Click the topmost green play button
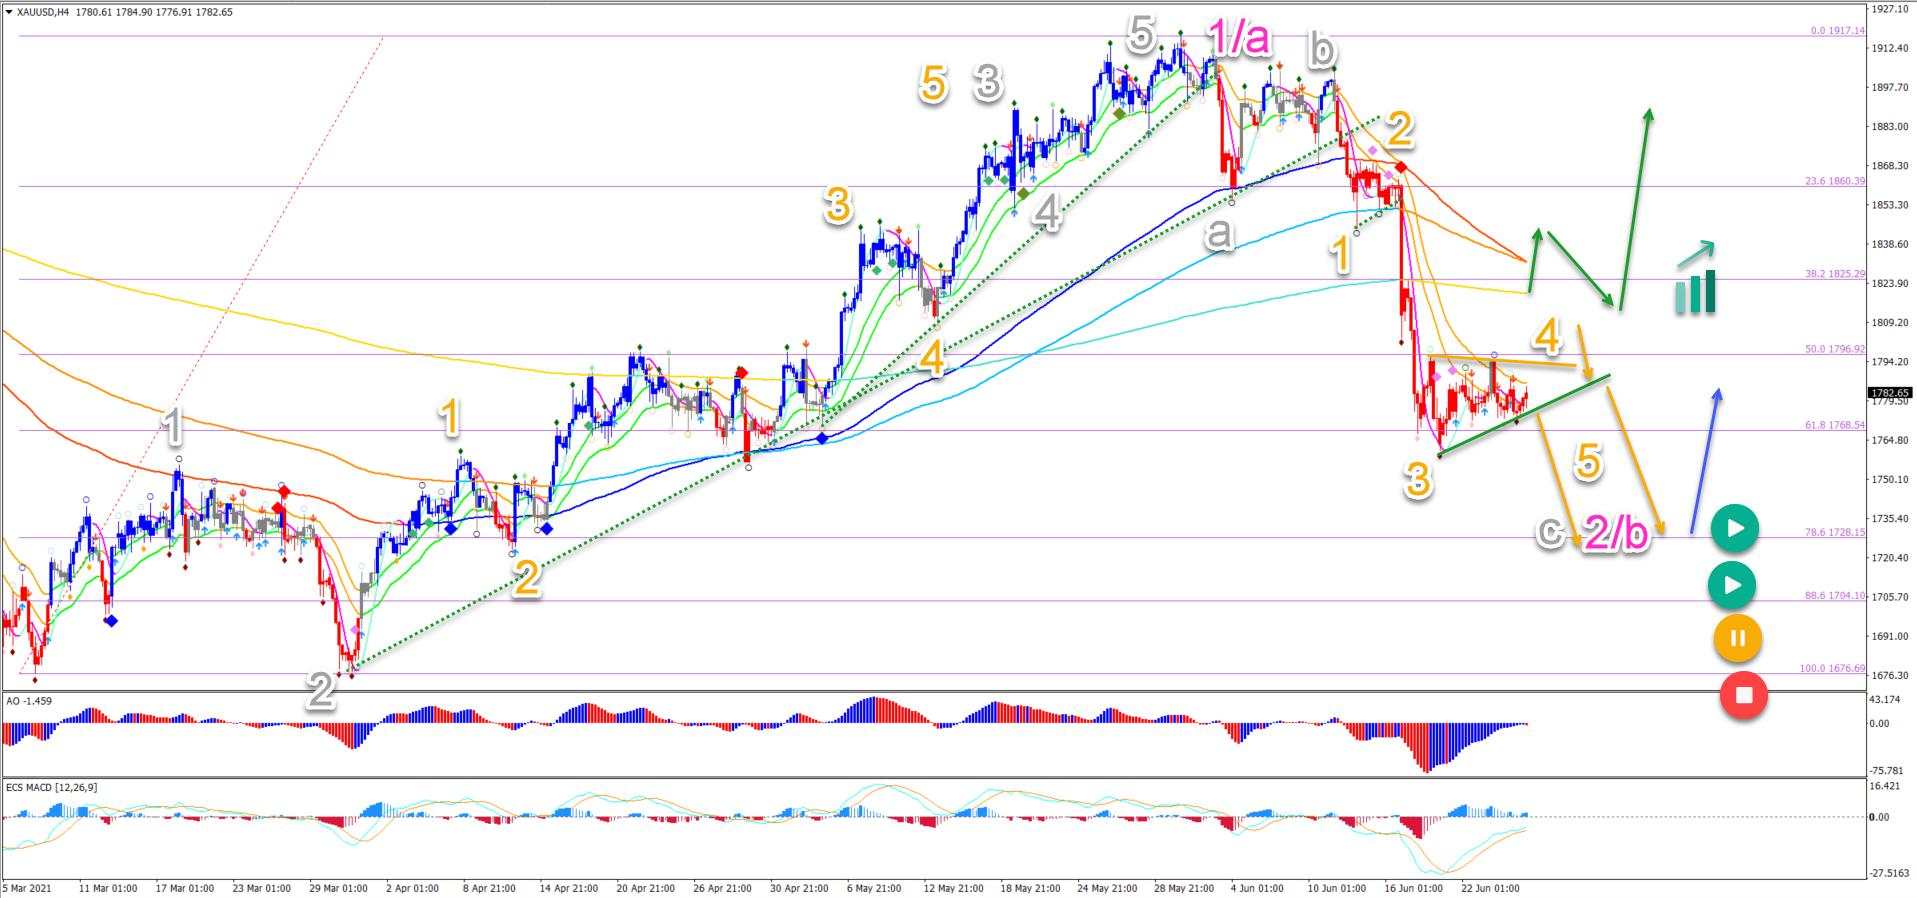The width and height of the screenshot is (1917, 898). (1734, 528)
